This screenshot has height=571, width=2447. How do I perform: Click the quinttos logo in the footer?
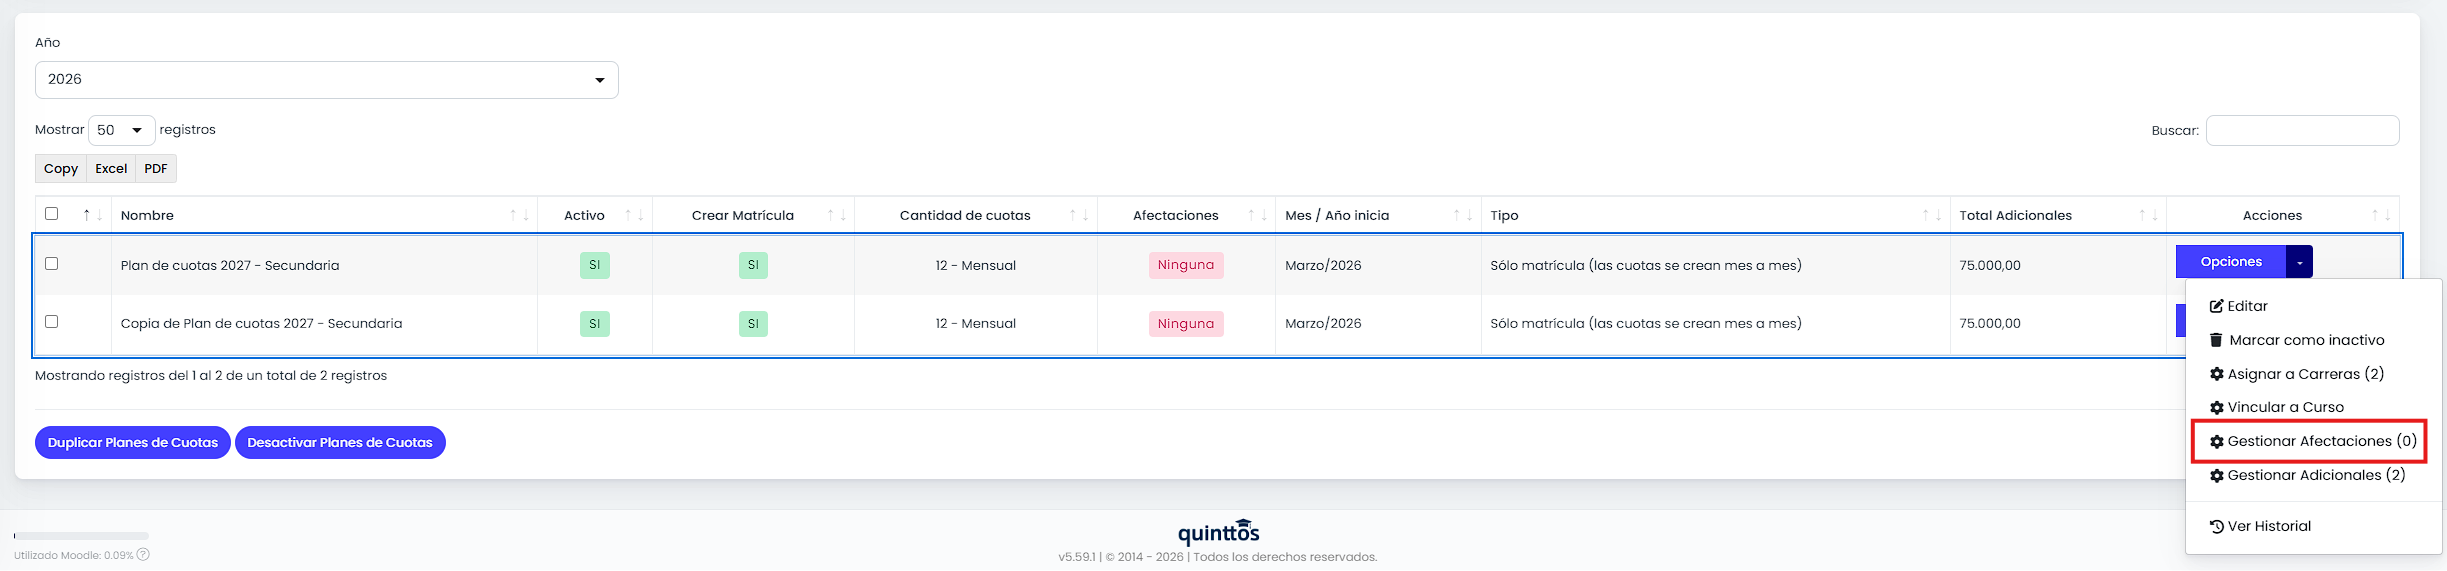pyautogui.click(x=1218, y=531)
